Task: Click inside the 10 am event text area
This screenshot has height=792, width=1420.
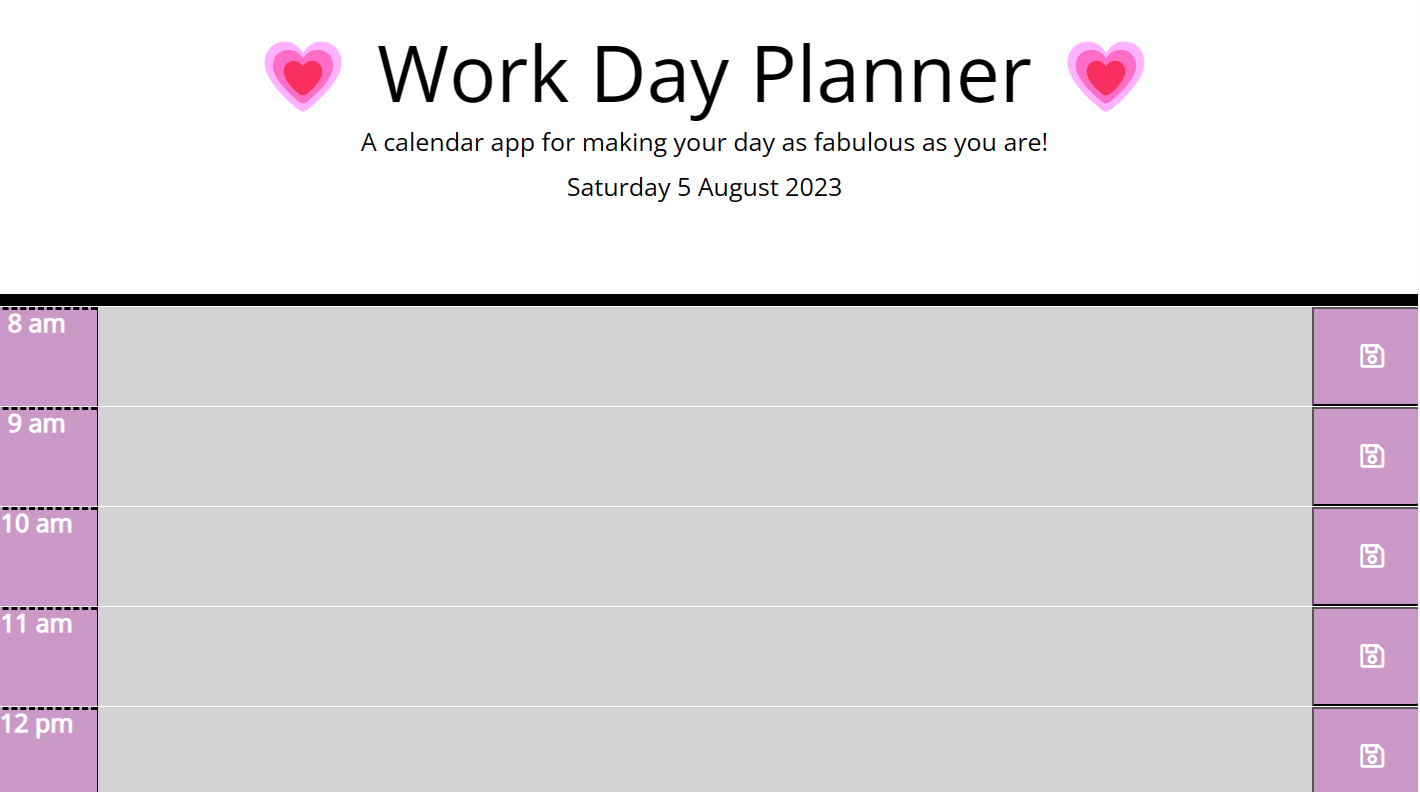Action: click(700, 556)
